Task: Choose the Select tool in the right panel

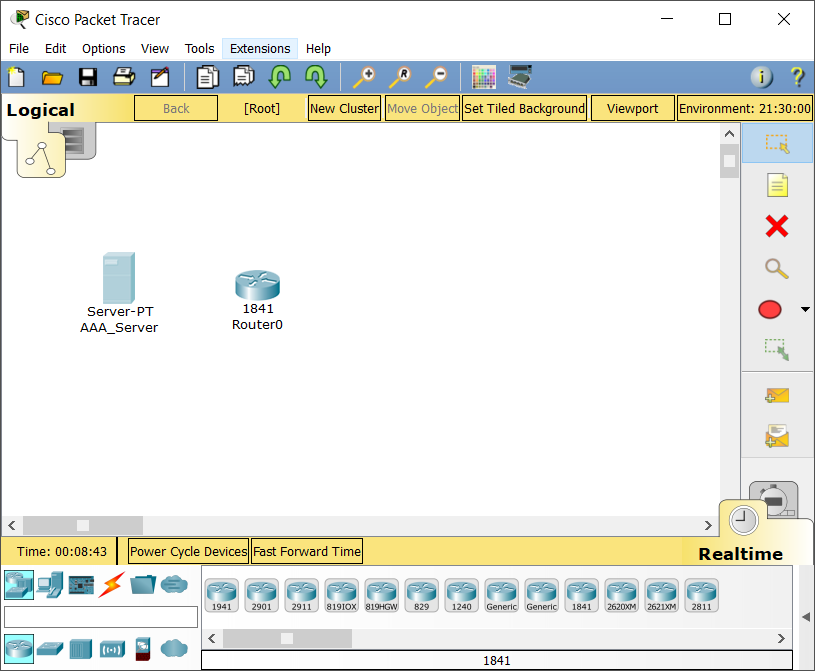Action: pyautogui.click(x=777, y=143)
